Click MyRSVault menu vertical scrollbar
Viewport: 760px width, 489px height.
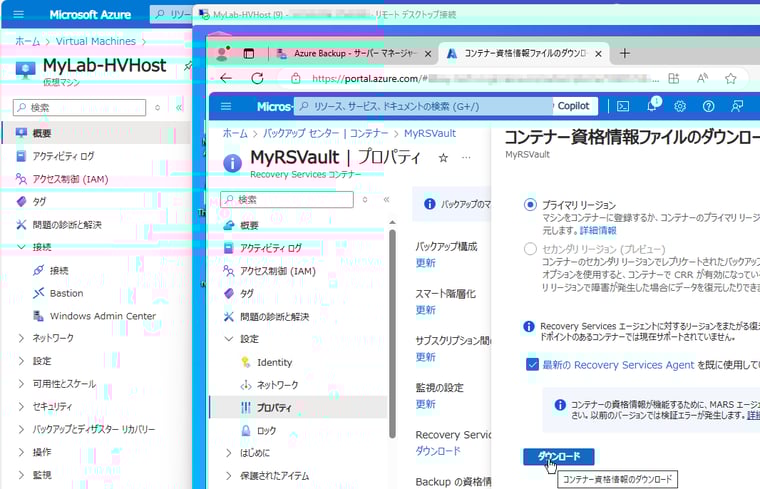[393, 333]
